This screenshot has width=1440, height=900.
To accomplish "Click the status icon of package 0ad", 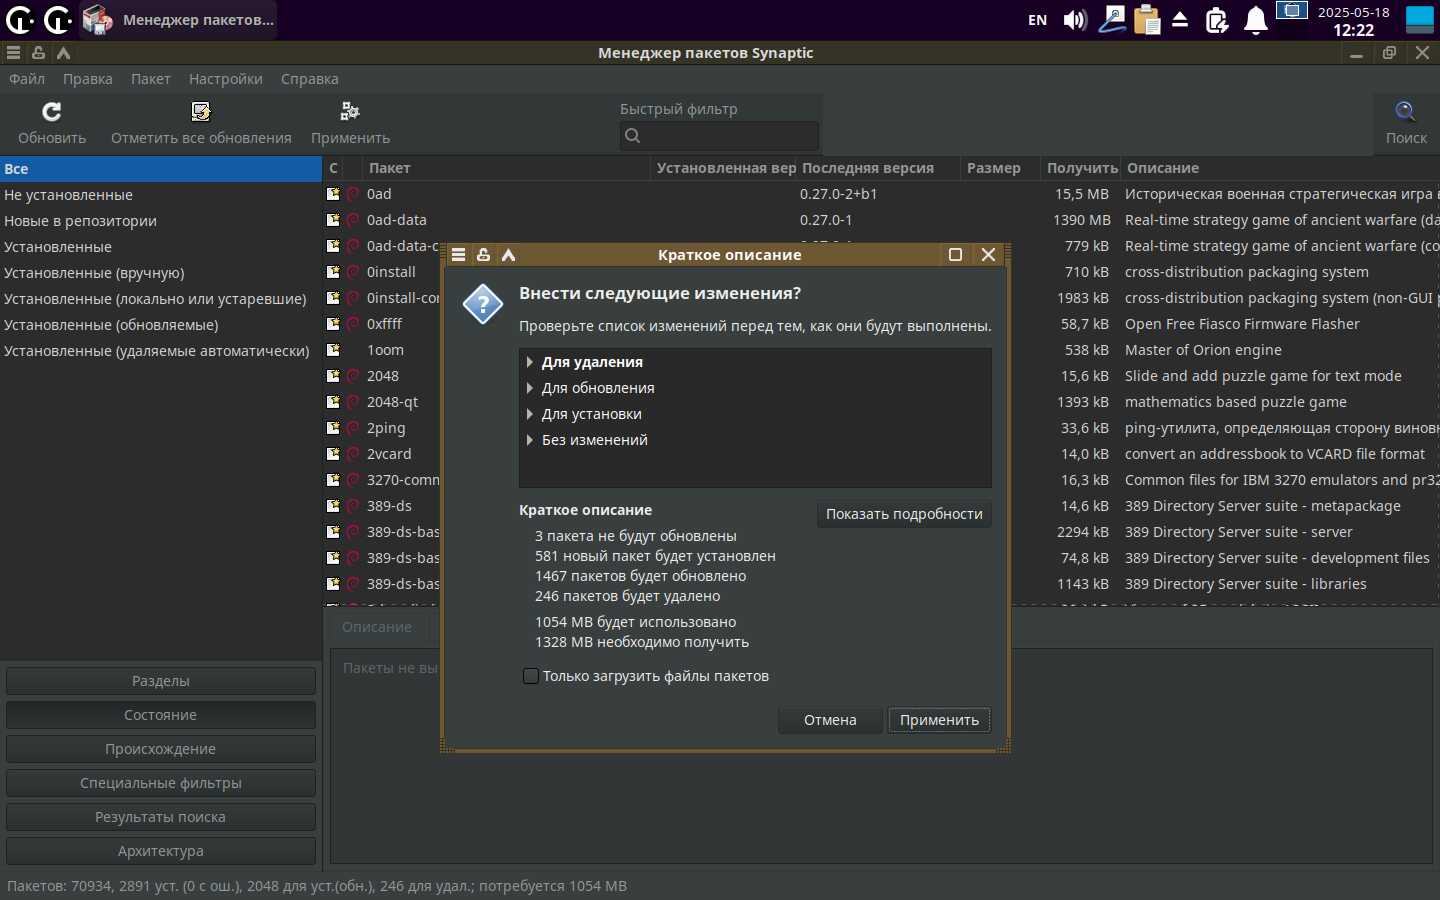I will click(x=334, y=194).
